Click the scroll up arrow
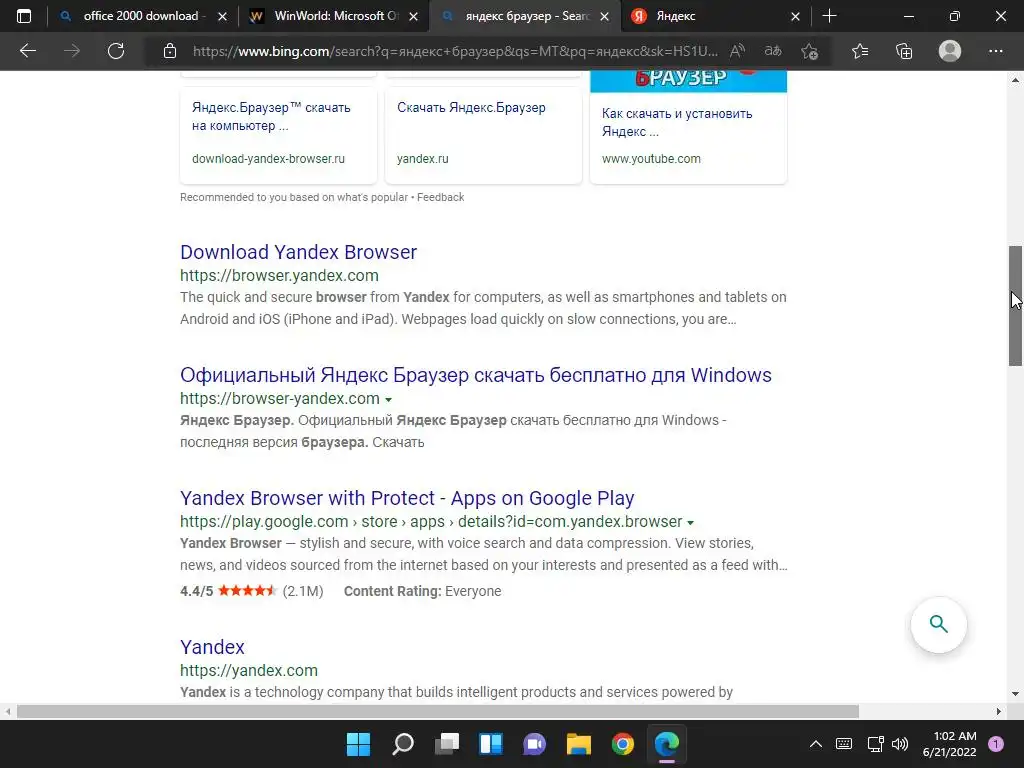This screenshot has height=768, width=1024. click(x=1015, y=80)
